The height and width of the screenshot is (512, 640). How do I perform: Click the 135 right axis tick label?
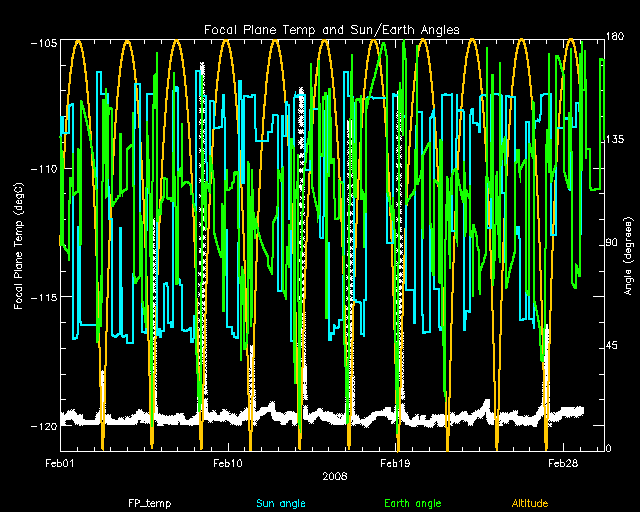coord(617,141)
